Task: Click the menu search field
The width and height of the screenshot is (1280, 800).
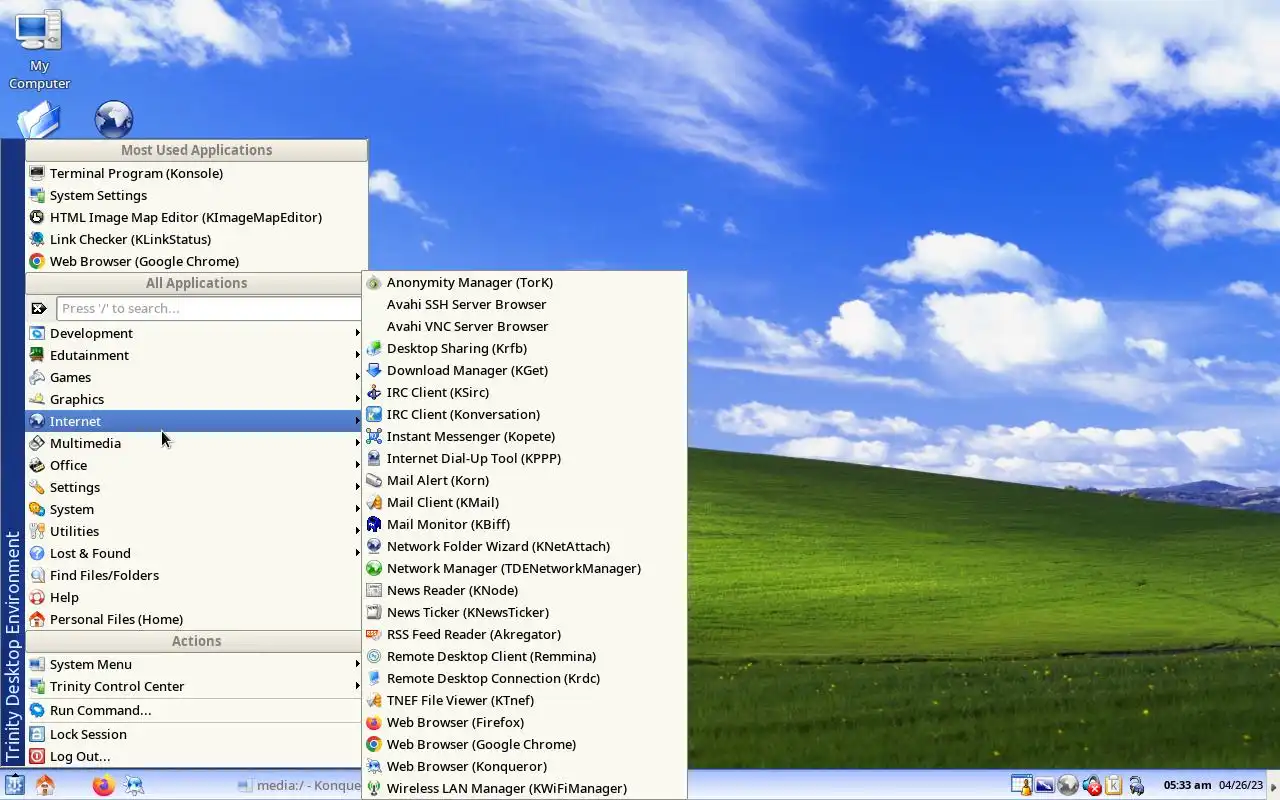Action: point(208,308)
